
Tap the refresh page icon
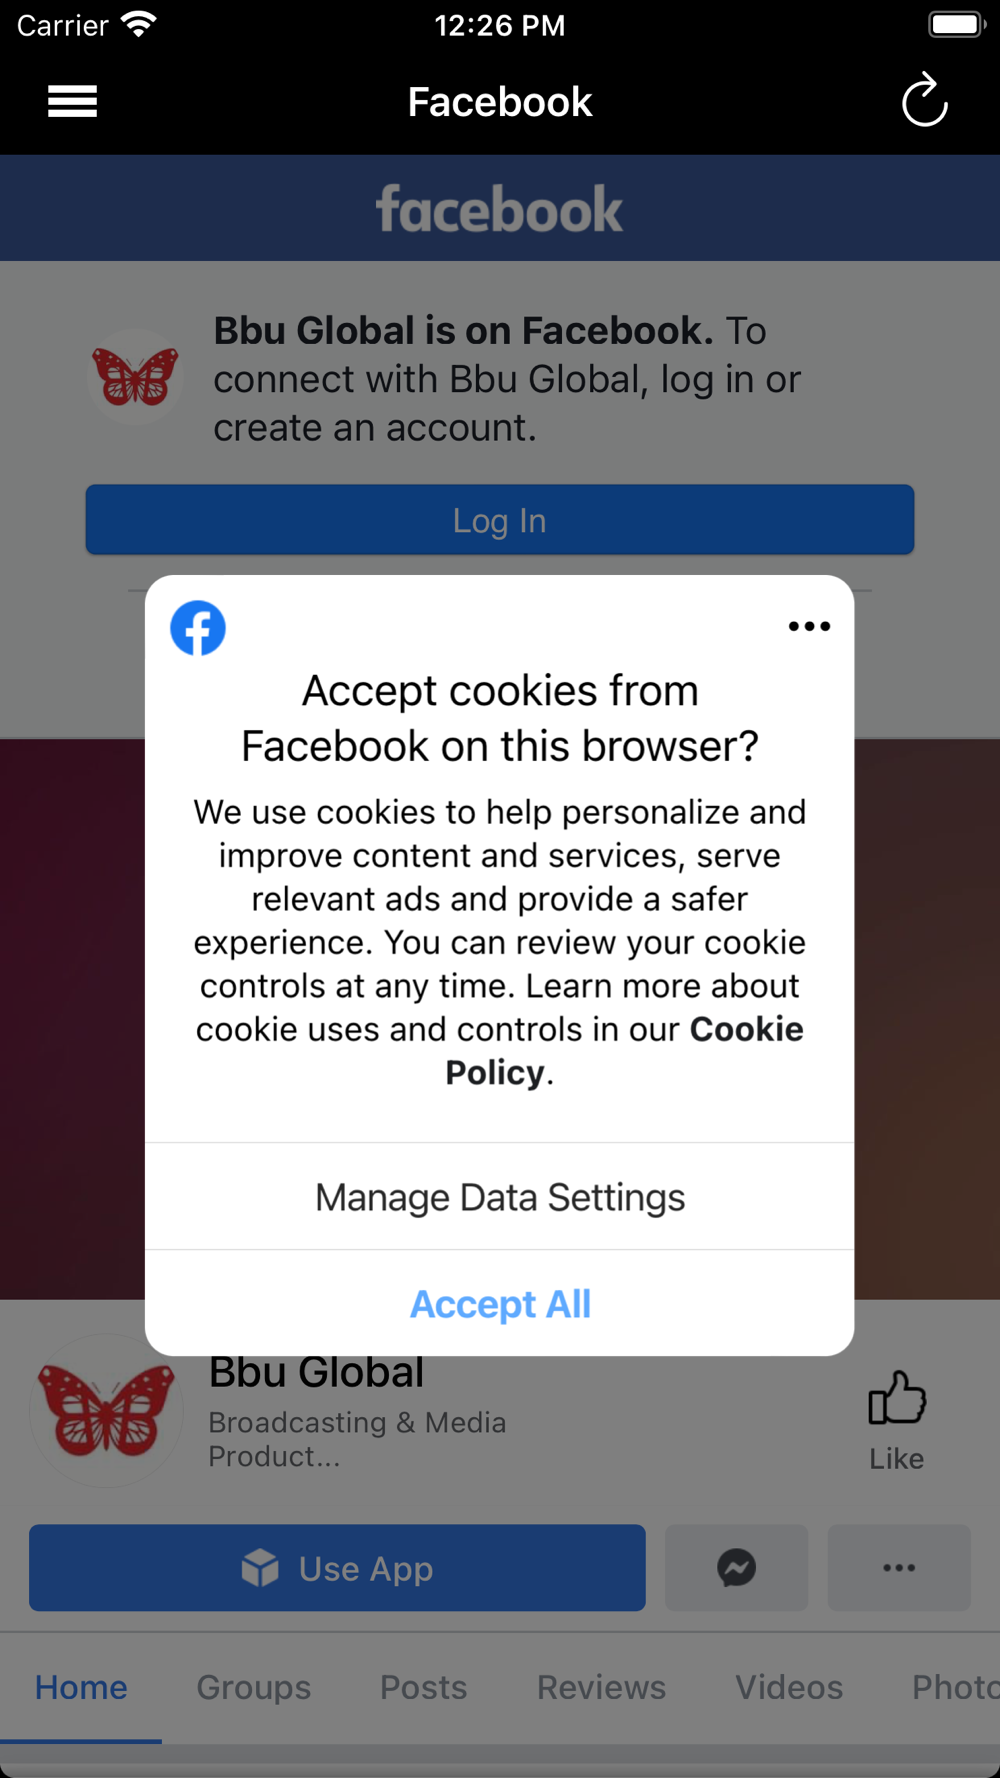coord(924,100)
